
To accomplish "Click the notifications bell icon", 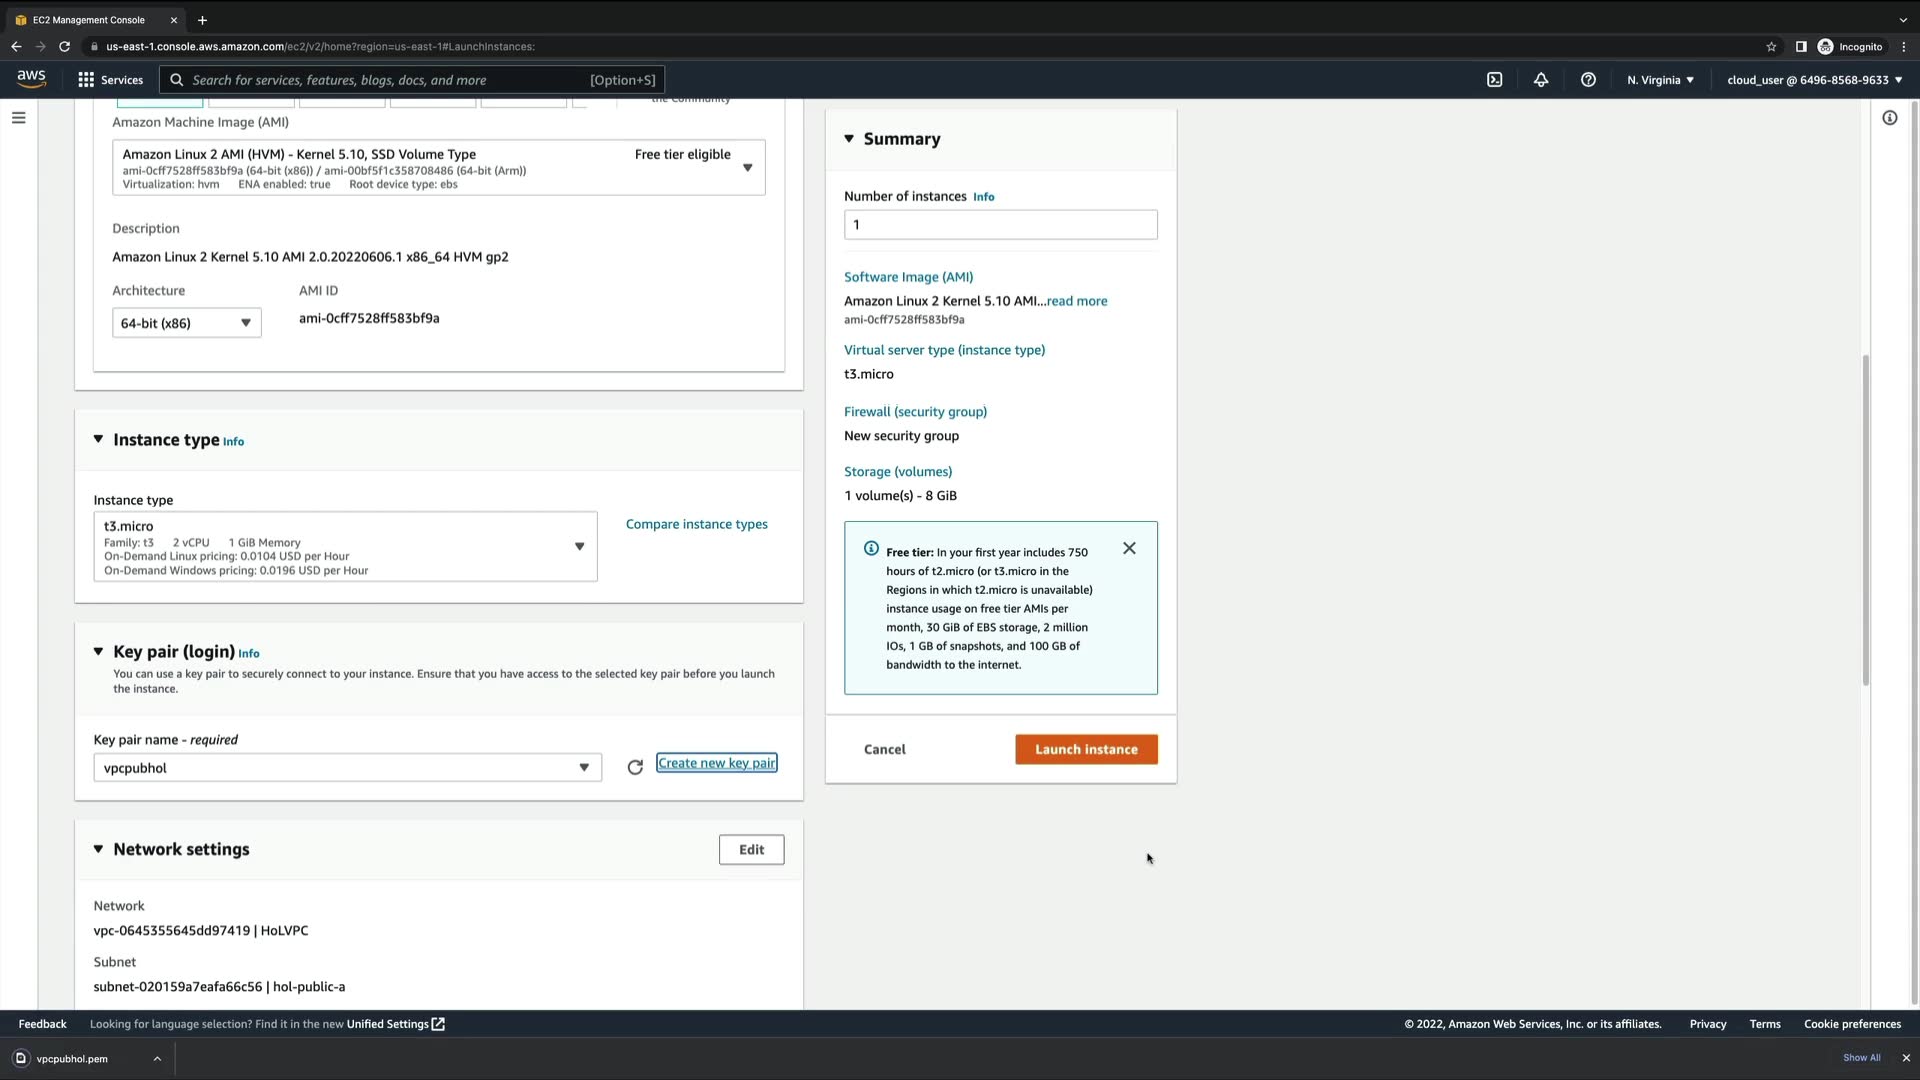I will tap(1541, 80).
